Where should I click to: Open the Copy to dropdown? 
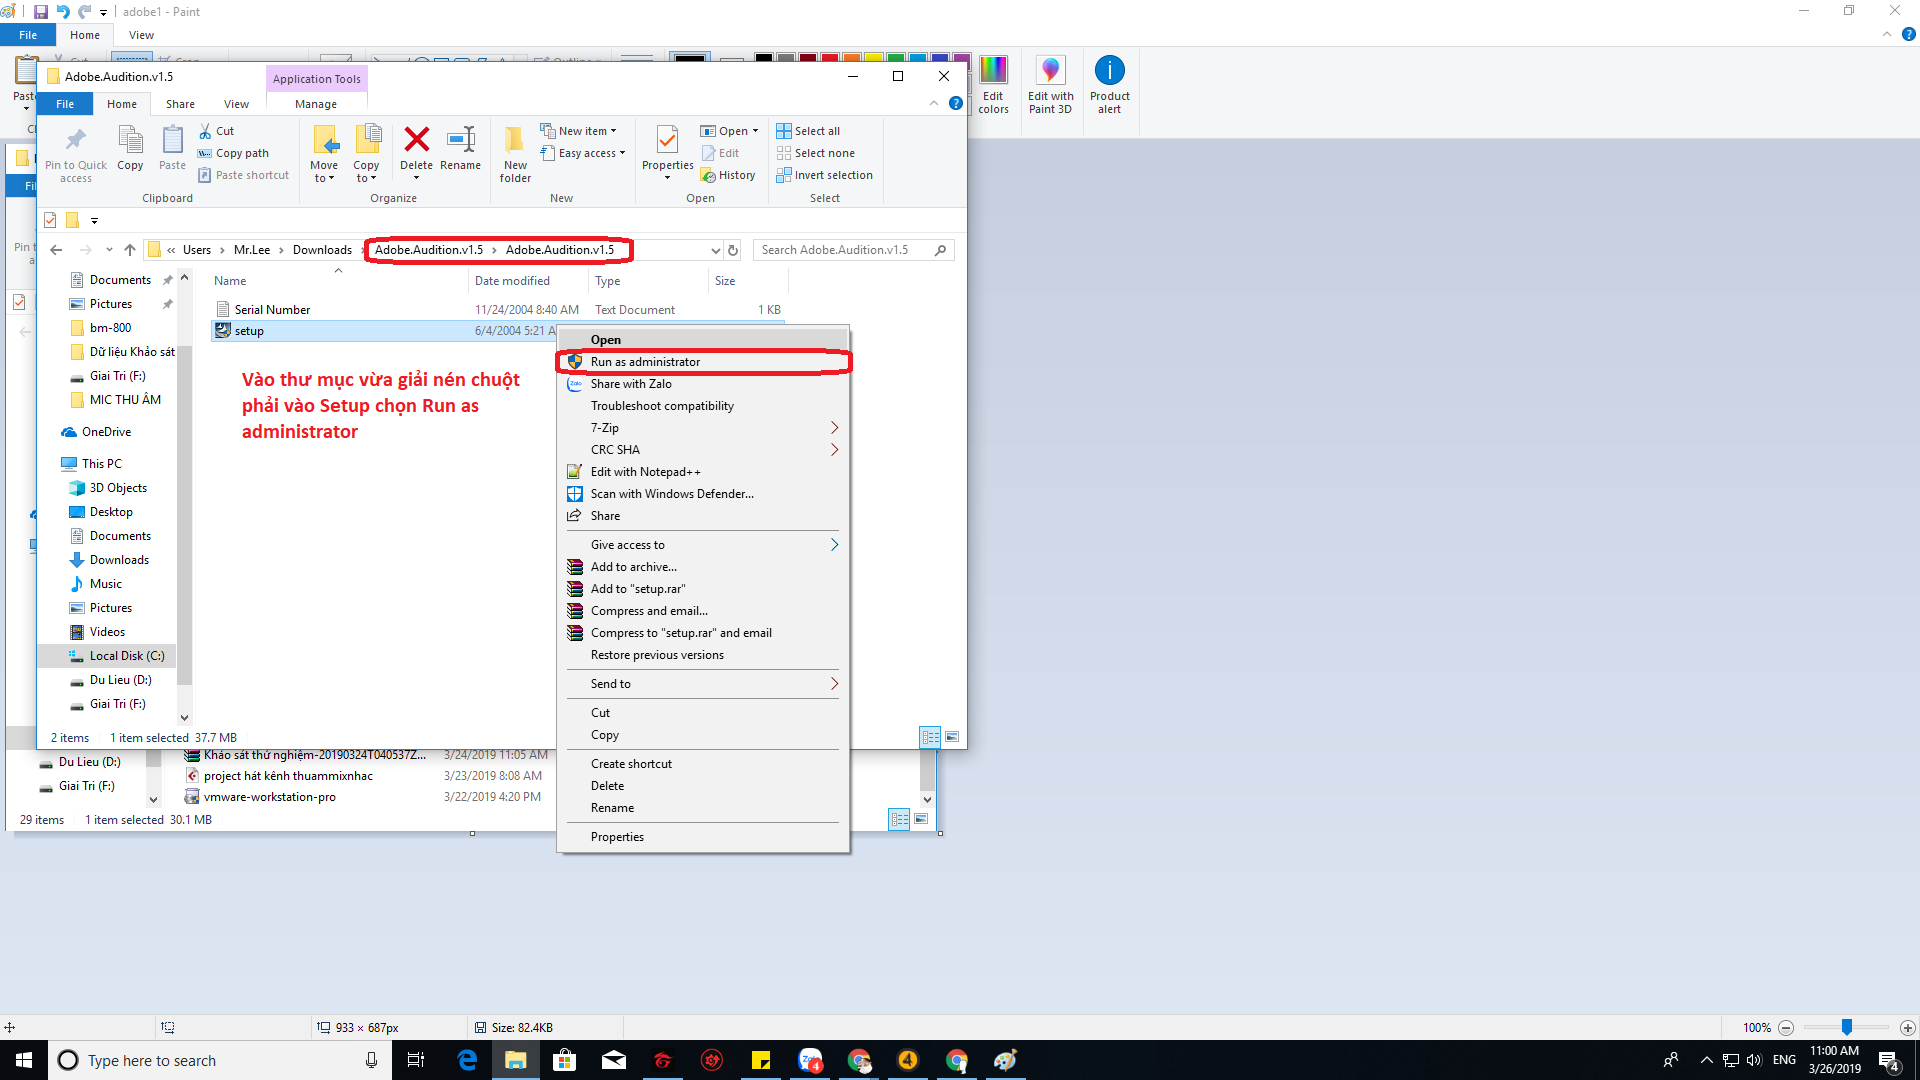click(366, 172)
